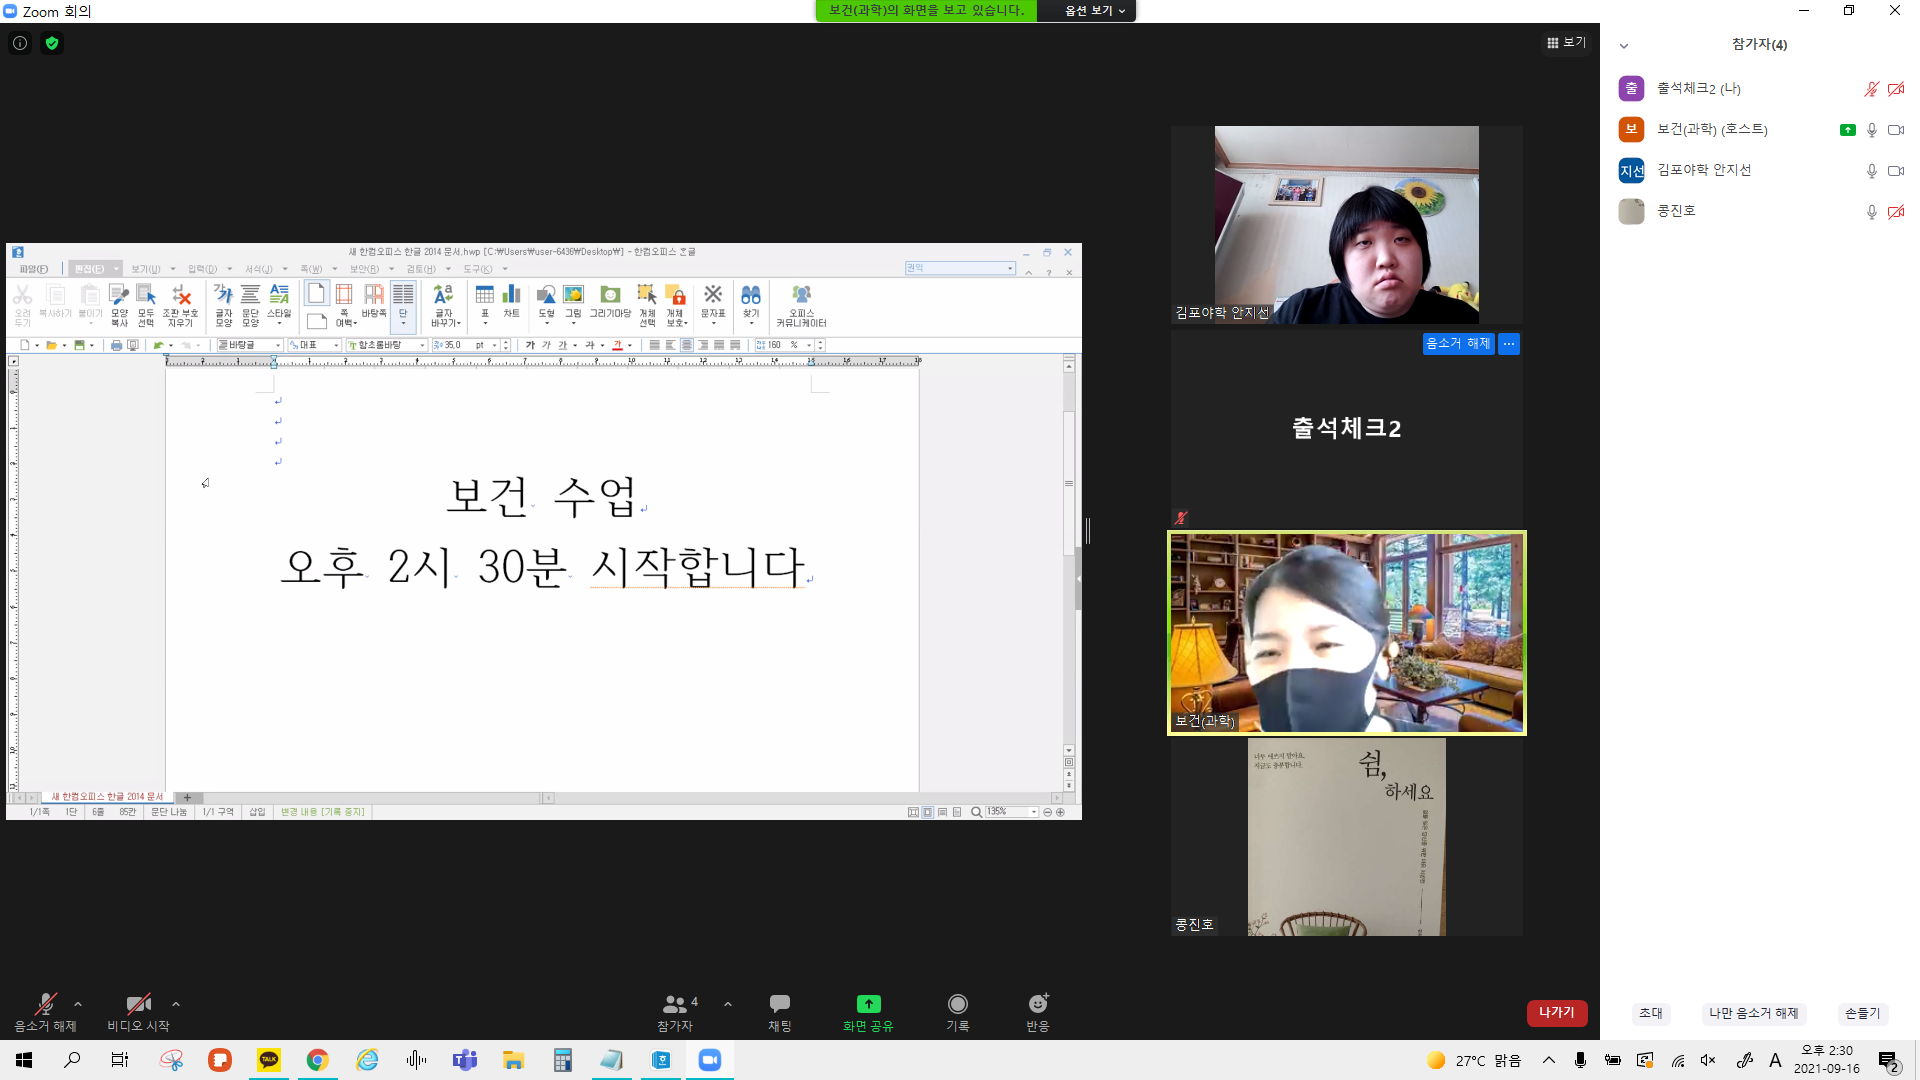The image size is (1920, 1080).
Task: Click 조판 부호 지우기 icon in Hangul ribbon
Action: pyautogui.click(x=181, y=305)
